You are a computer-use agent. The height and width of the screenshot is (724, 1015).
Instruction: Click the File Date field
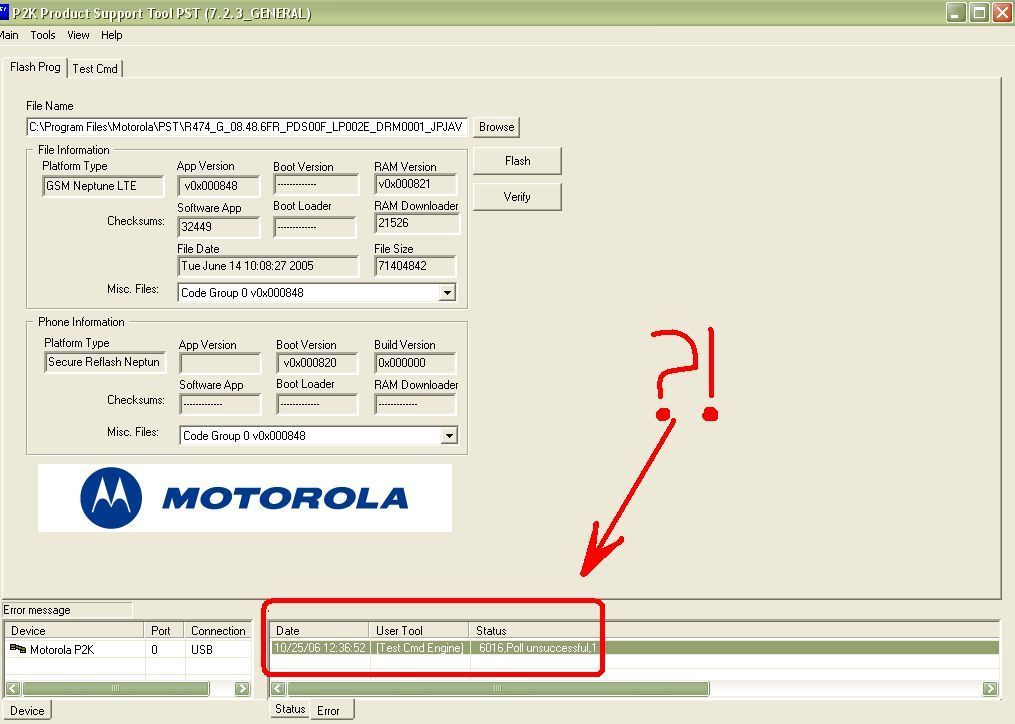point(267,266)
